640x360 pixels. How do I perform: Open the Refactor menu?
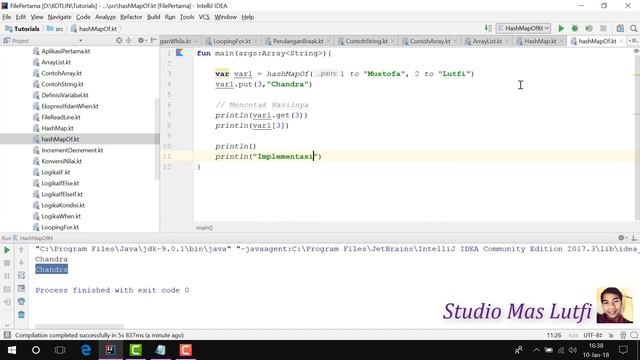131,17
